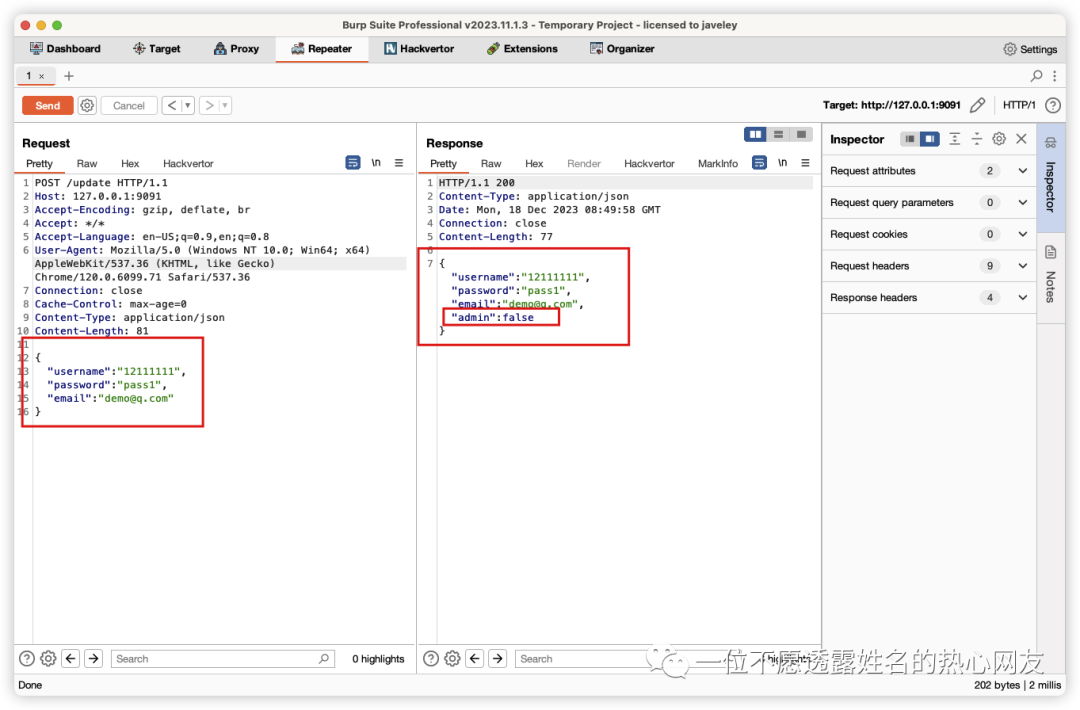The height and width of the screenshot is (710, 1080).
Task: Click the Cancel button
Action: pyautogui.click(x=129, y=105)
